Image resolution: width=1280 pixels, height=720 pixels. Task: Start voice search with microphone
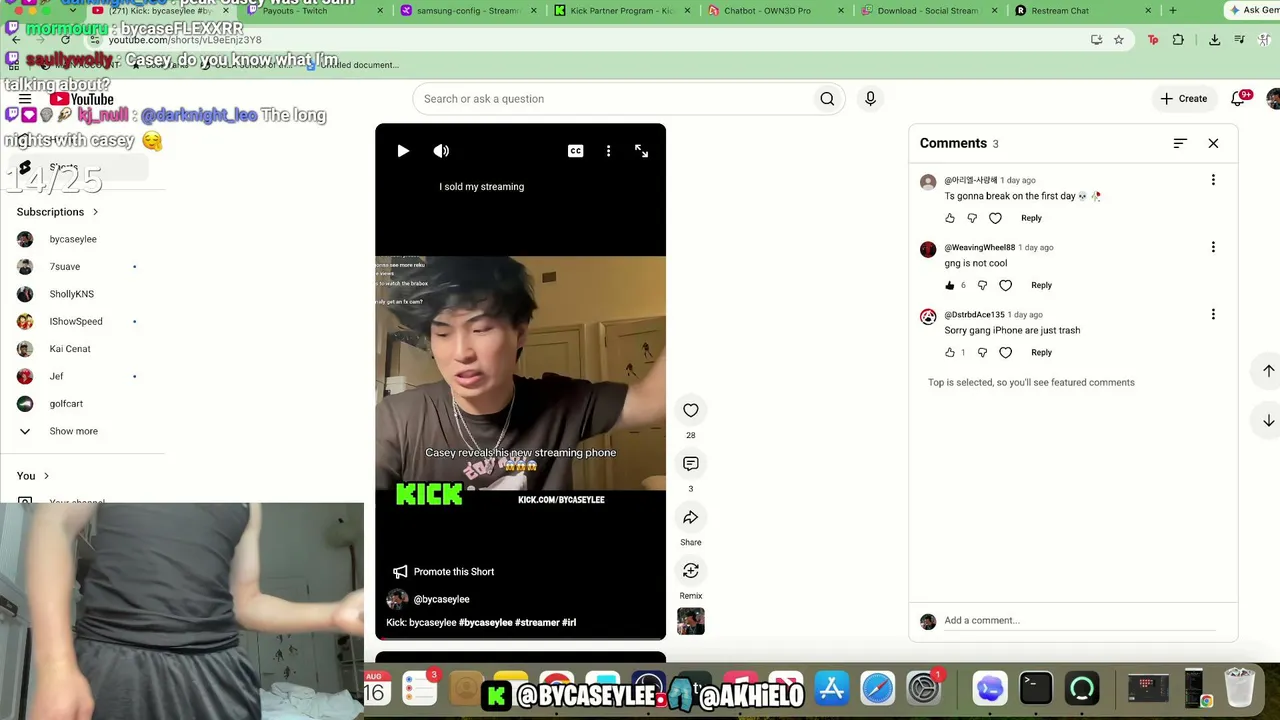coord(870,99)
